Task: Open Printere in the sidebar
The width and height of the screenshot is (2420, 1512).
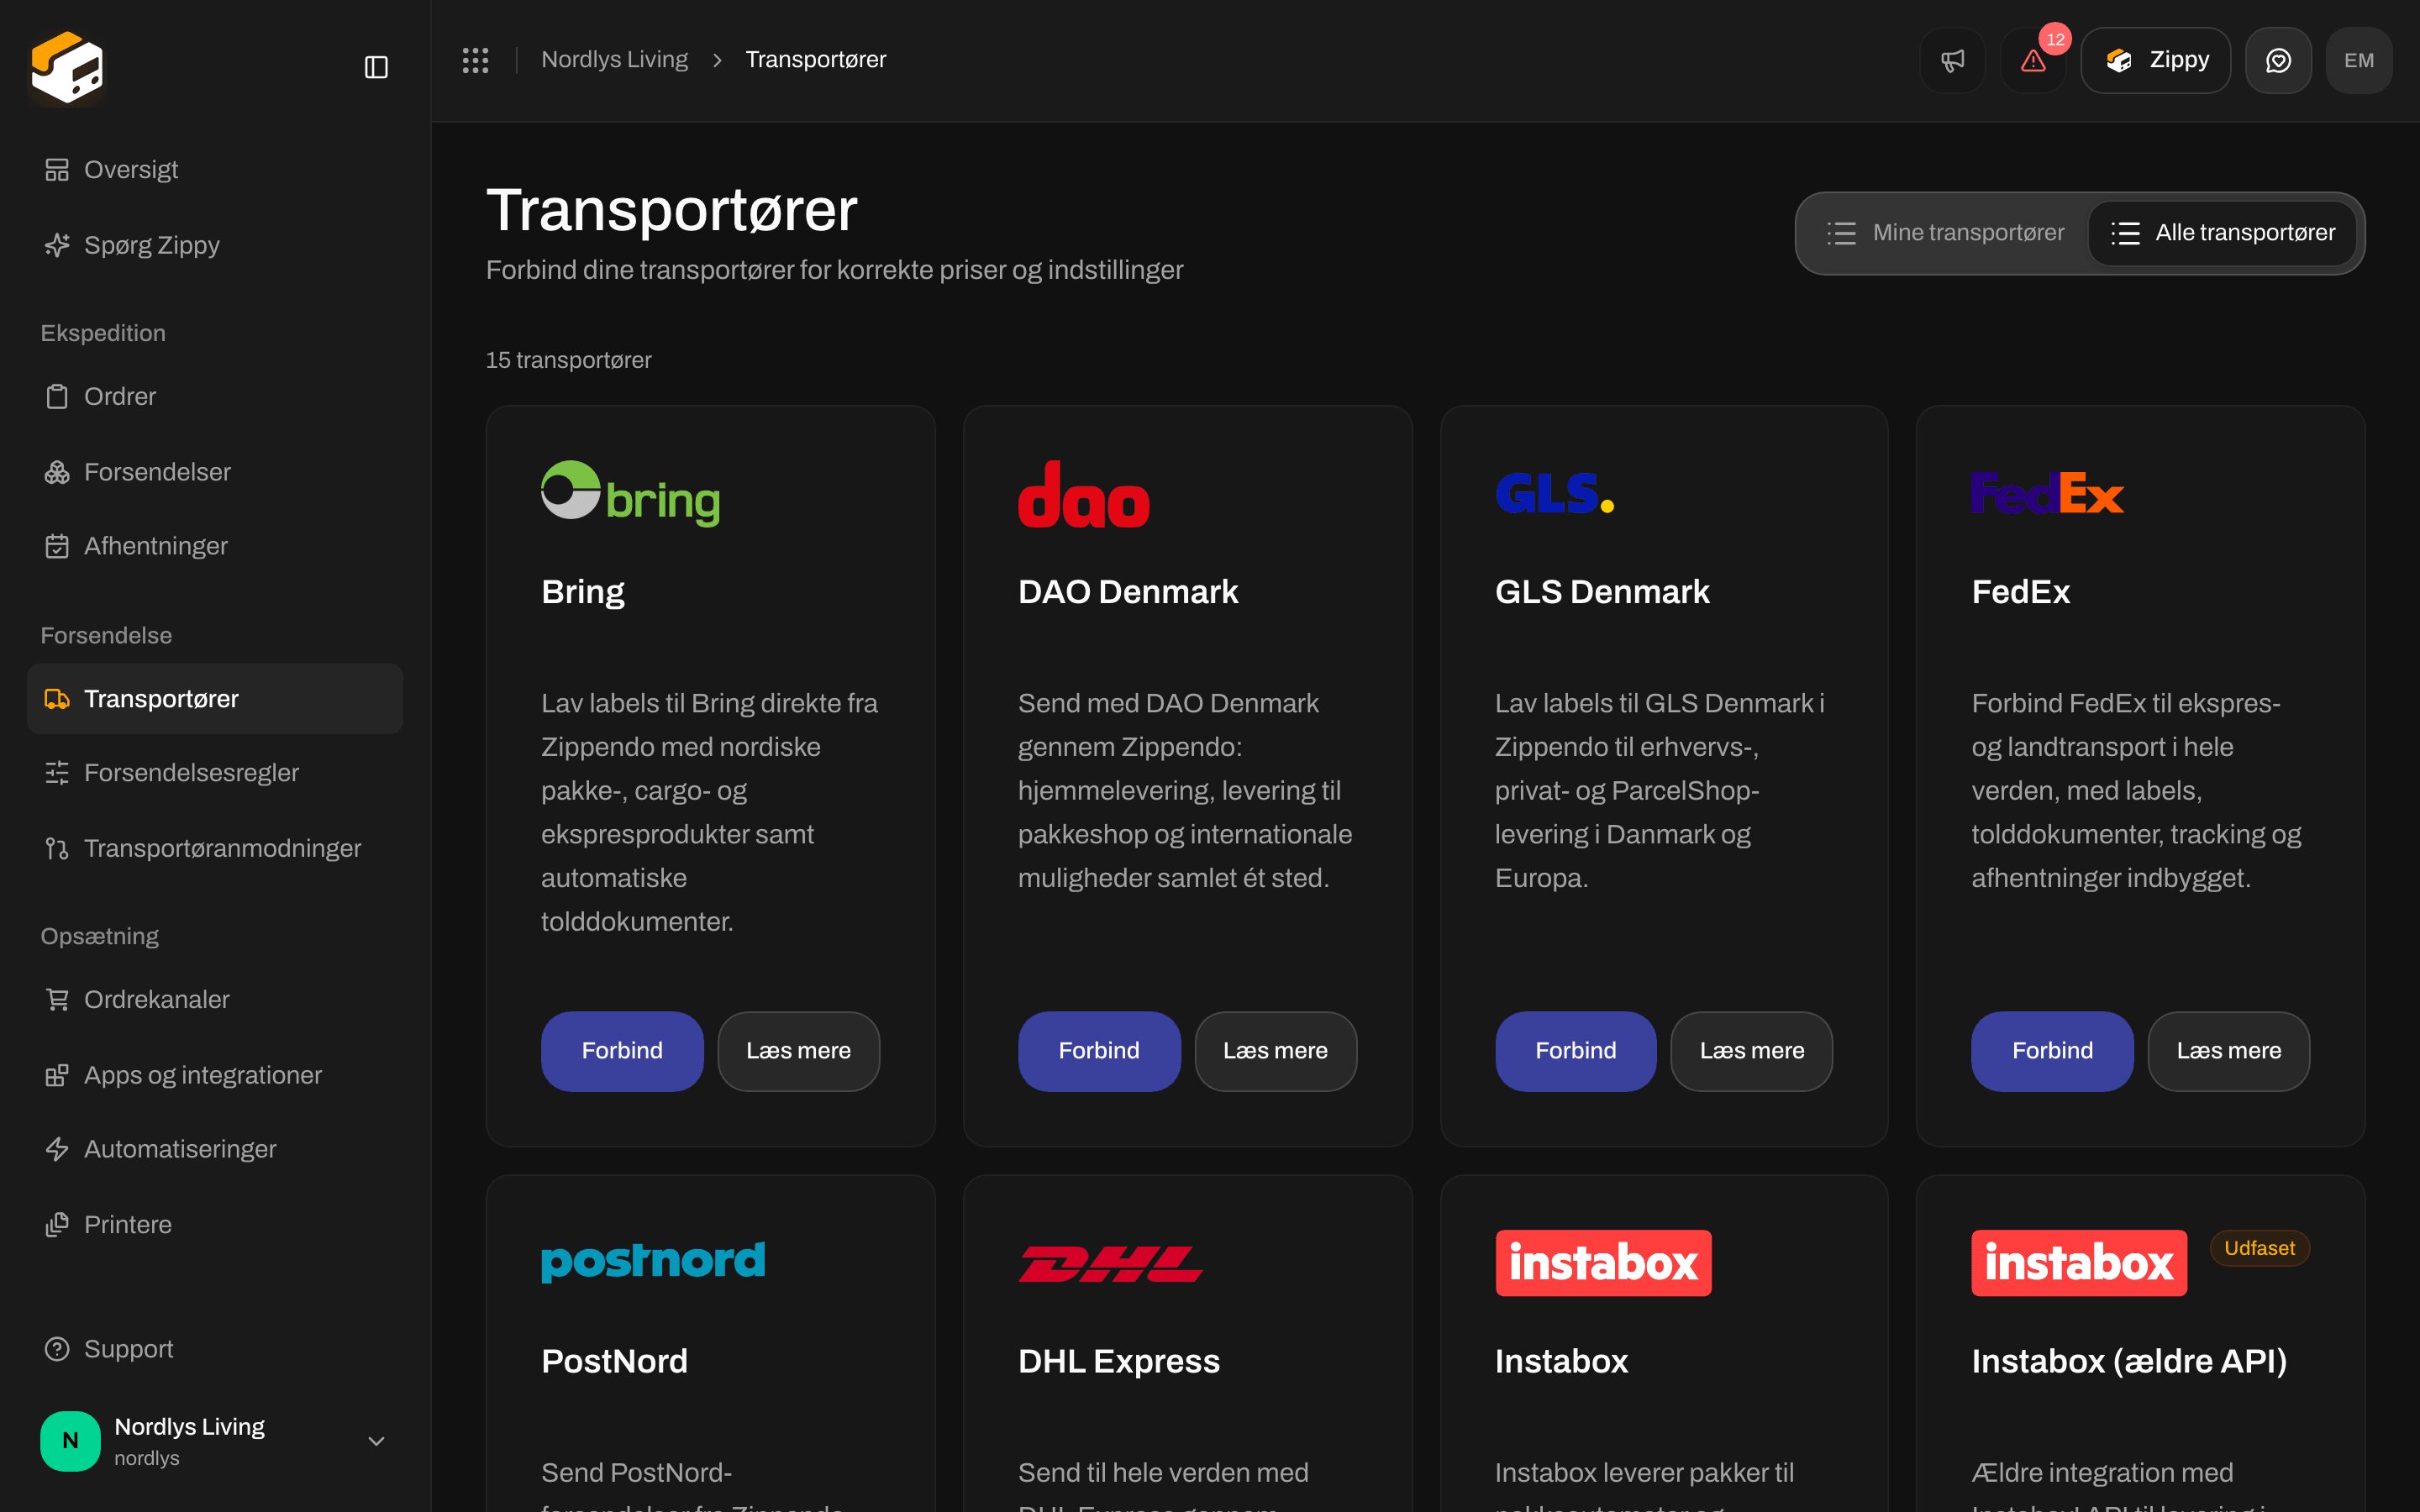Action: [x=215, y=1224]
